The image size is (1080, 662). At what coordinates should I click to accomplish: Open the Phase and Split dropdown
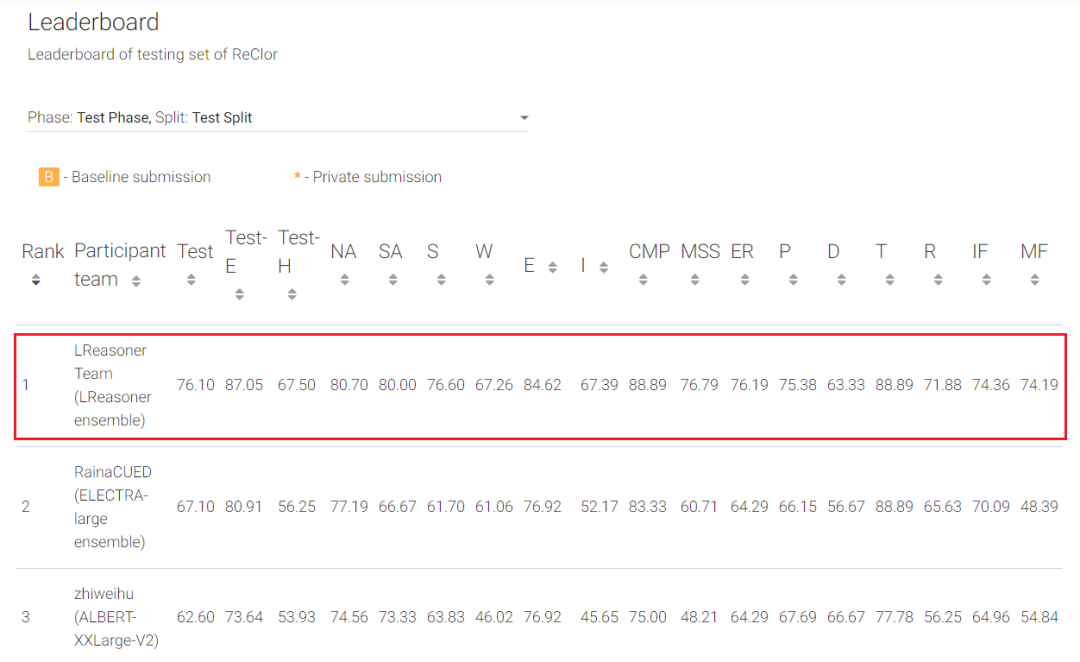click(x=277, y=118)
